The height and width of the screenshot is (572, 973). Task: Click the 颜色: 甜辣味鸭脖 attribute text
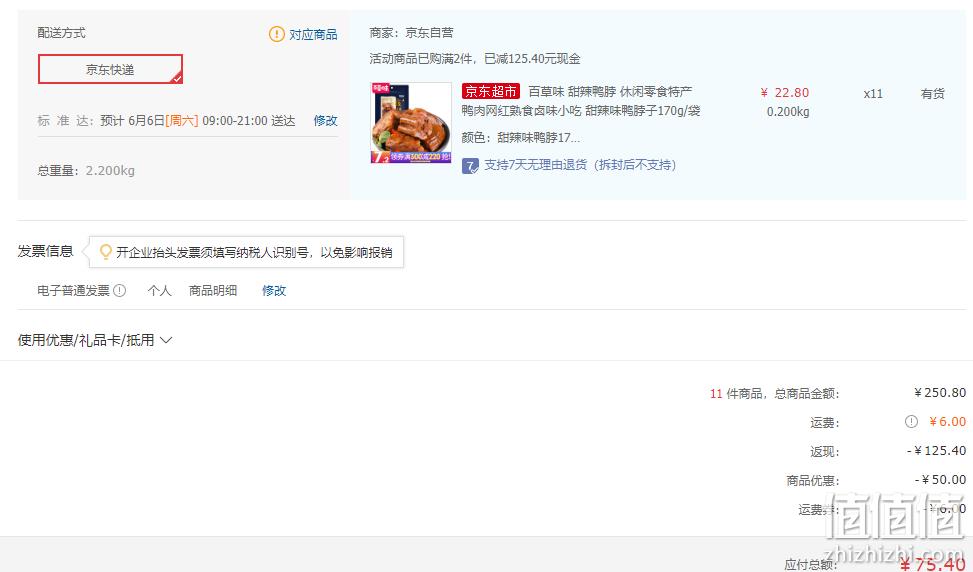pos(521,138)
